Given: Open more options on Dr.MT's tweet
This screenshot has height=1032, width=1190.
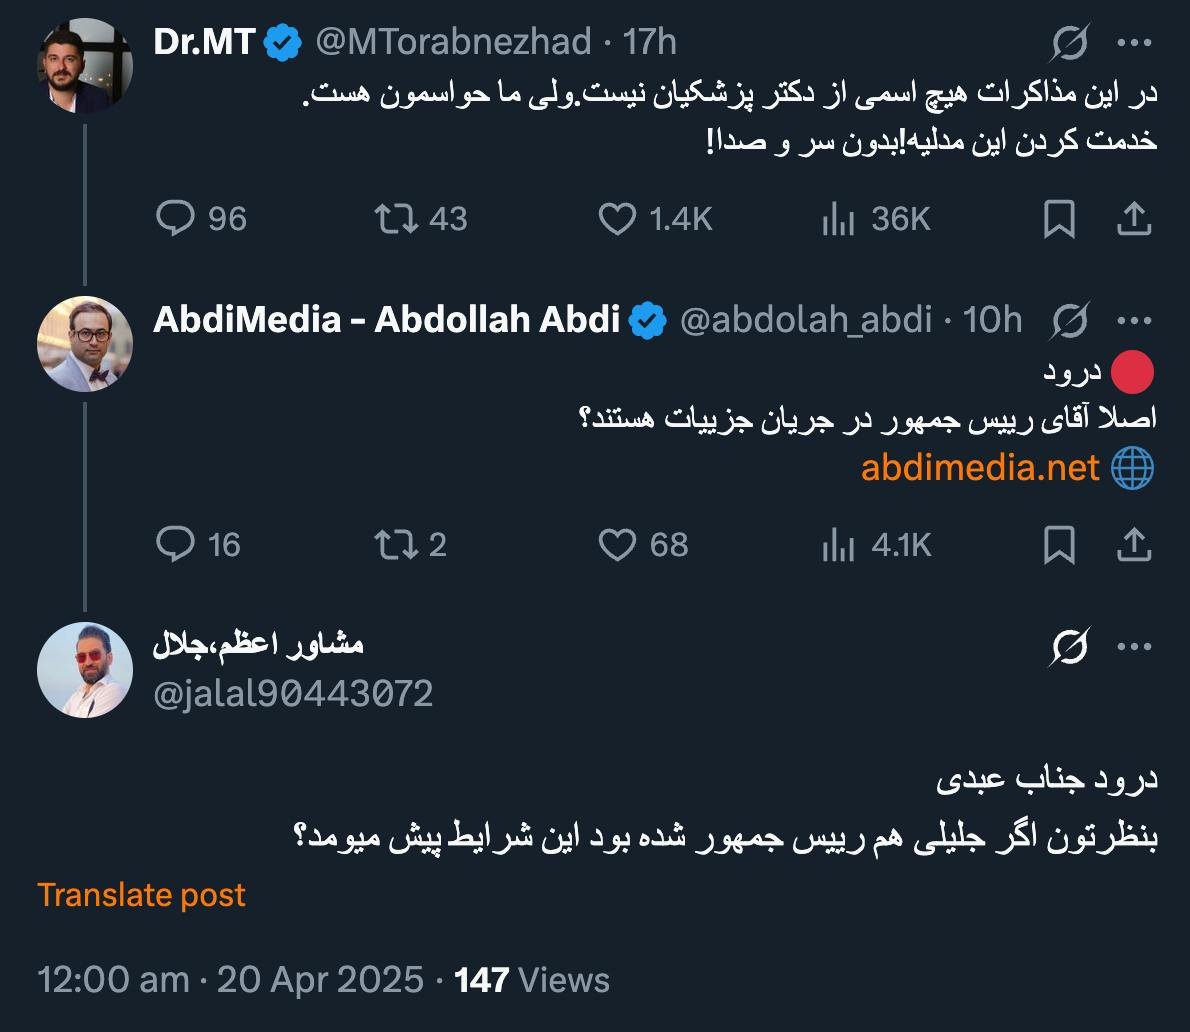Looking at the screenshot, I should pyautogui.click(x=1135, y=44).
